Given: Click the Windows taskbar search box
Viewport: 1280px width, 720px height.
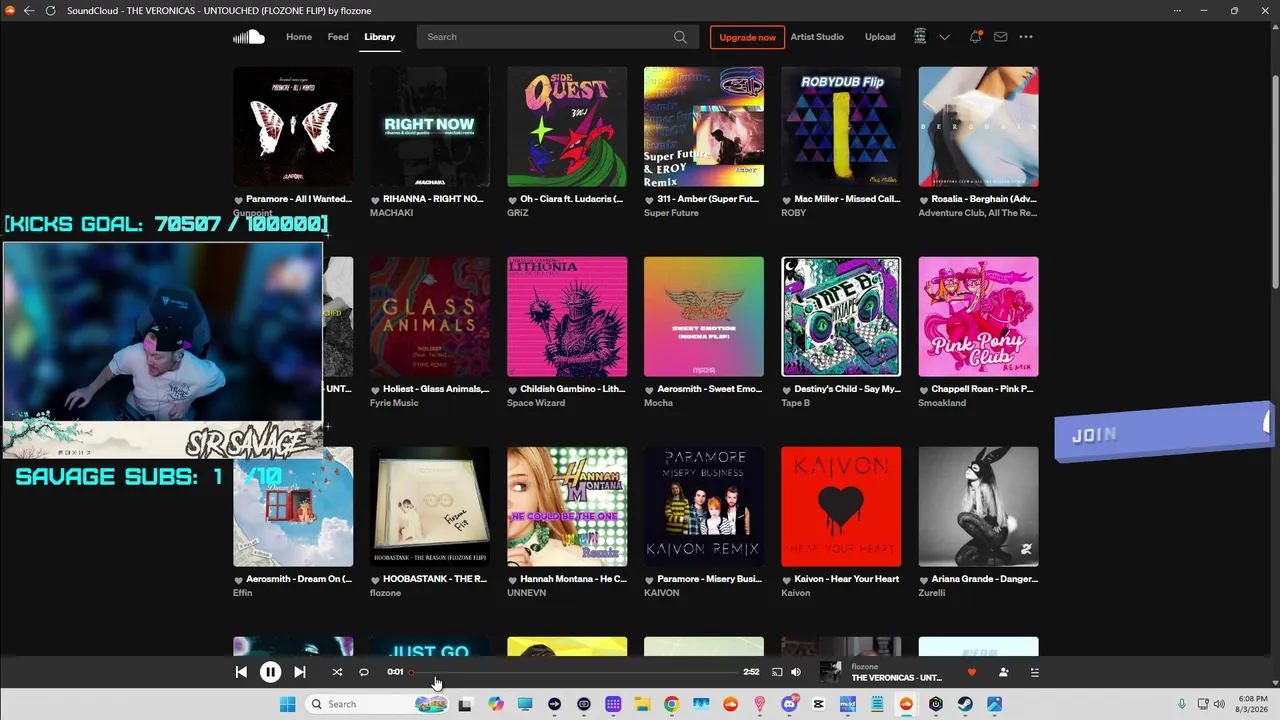Looking at the screenshot, I should 376,704.
